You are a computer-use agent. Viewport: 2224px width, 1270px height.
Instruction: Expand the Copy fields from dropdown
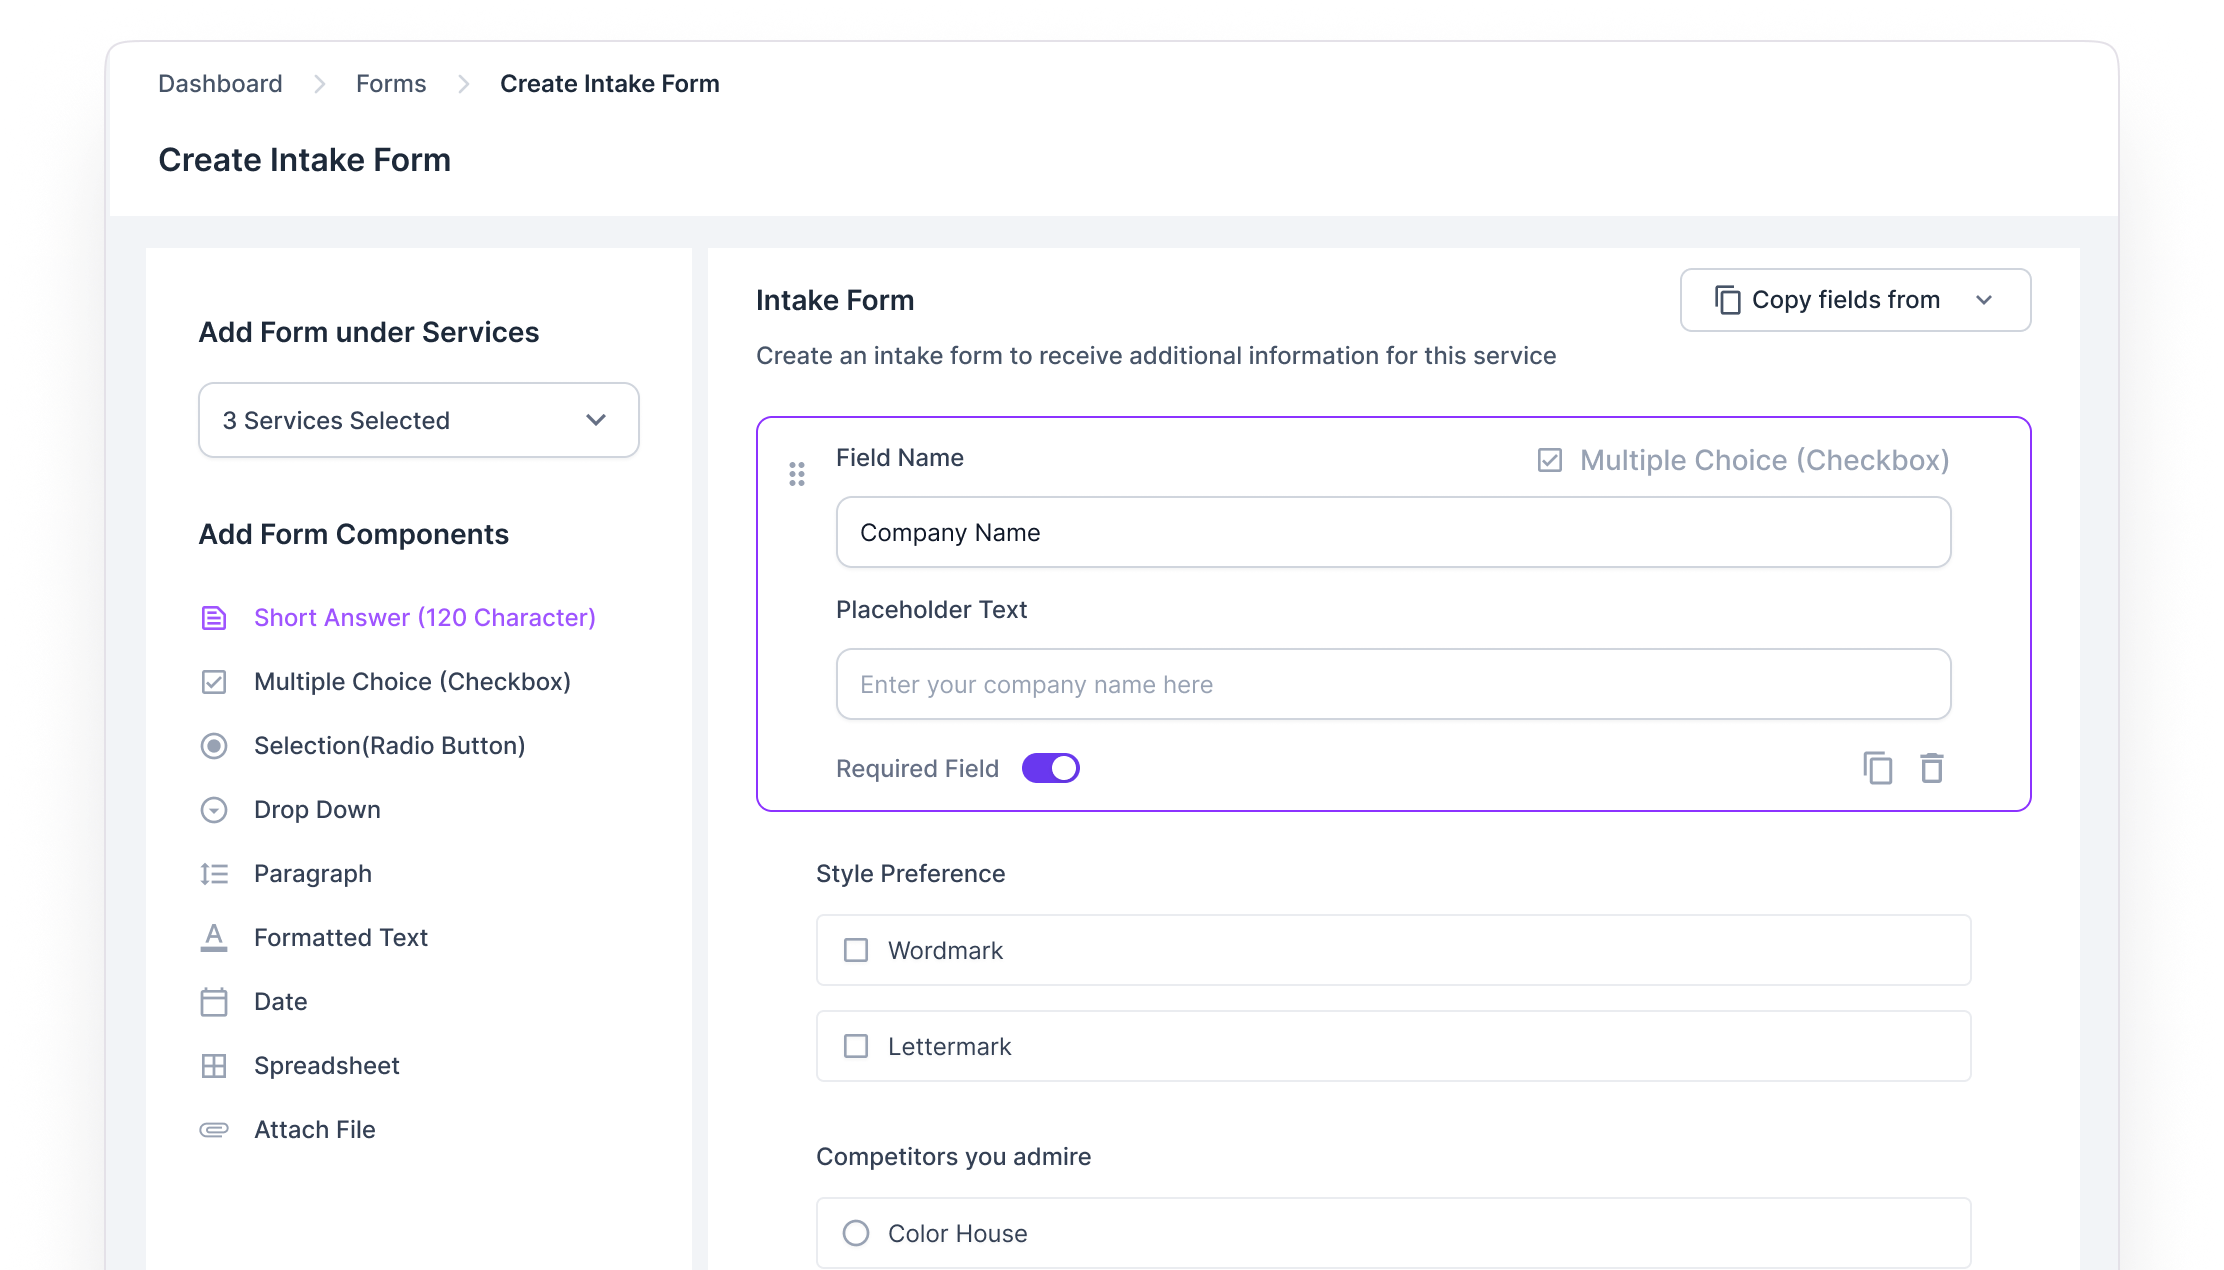[x=1855, y=300]
